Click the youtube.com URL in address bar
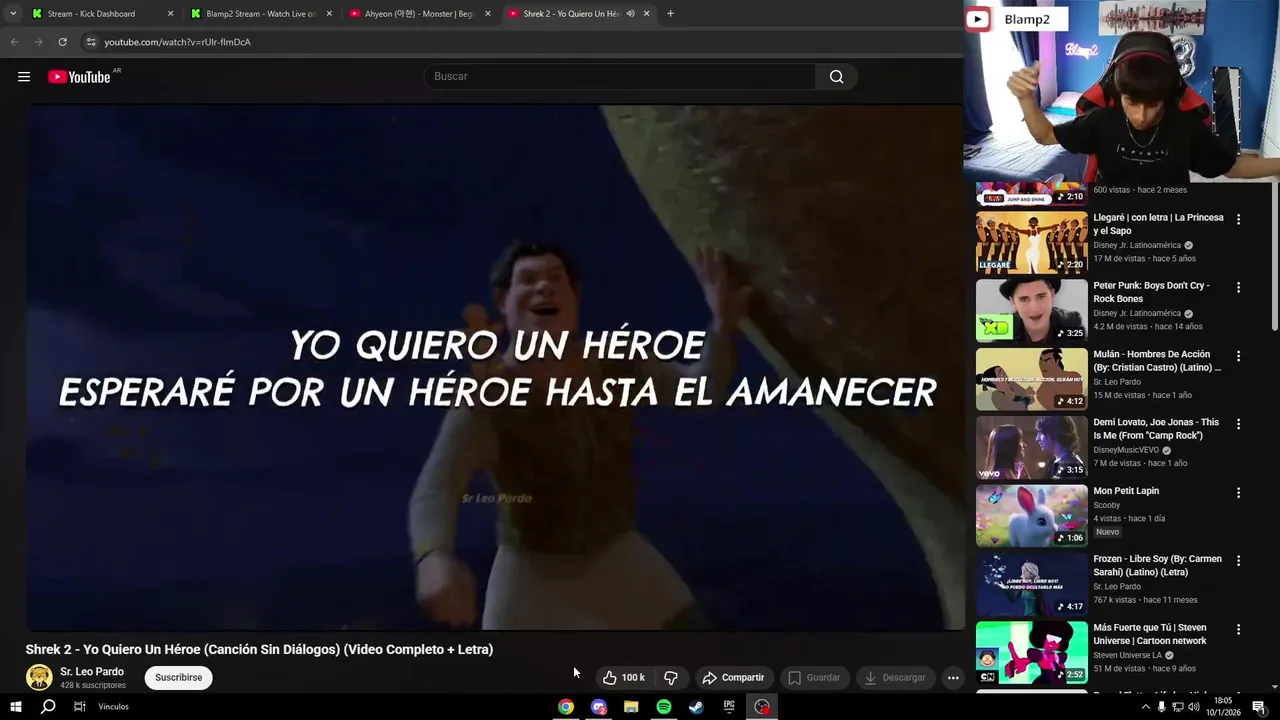The width and height of the screenshot is (1280, 720). (x=177, y=42)
